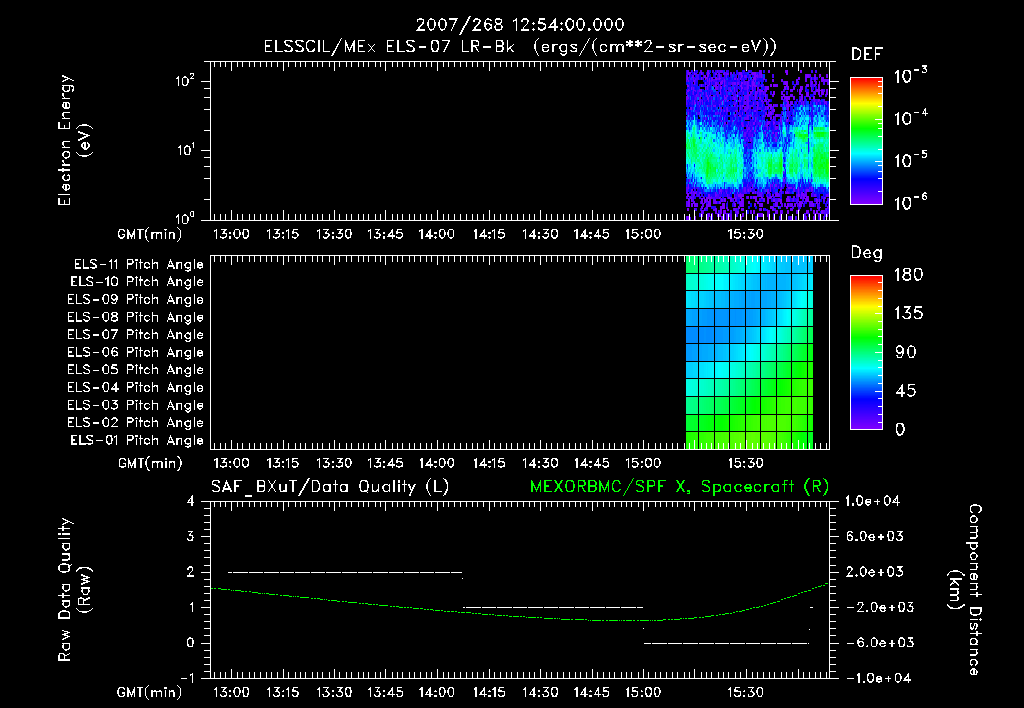Click the -6.0e+03 distance tick label
The width and height of the screenshot is (1024, 708).
pyautogui.click(x=880, y=643)
